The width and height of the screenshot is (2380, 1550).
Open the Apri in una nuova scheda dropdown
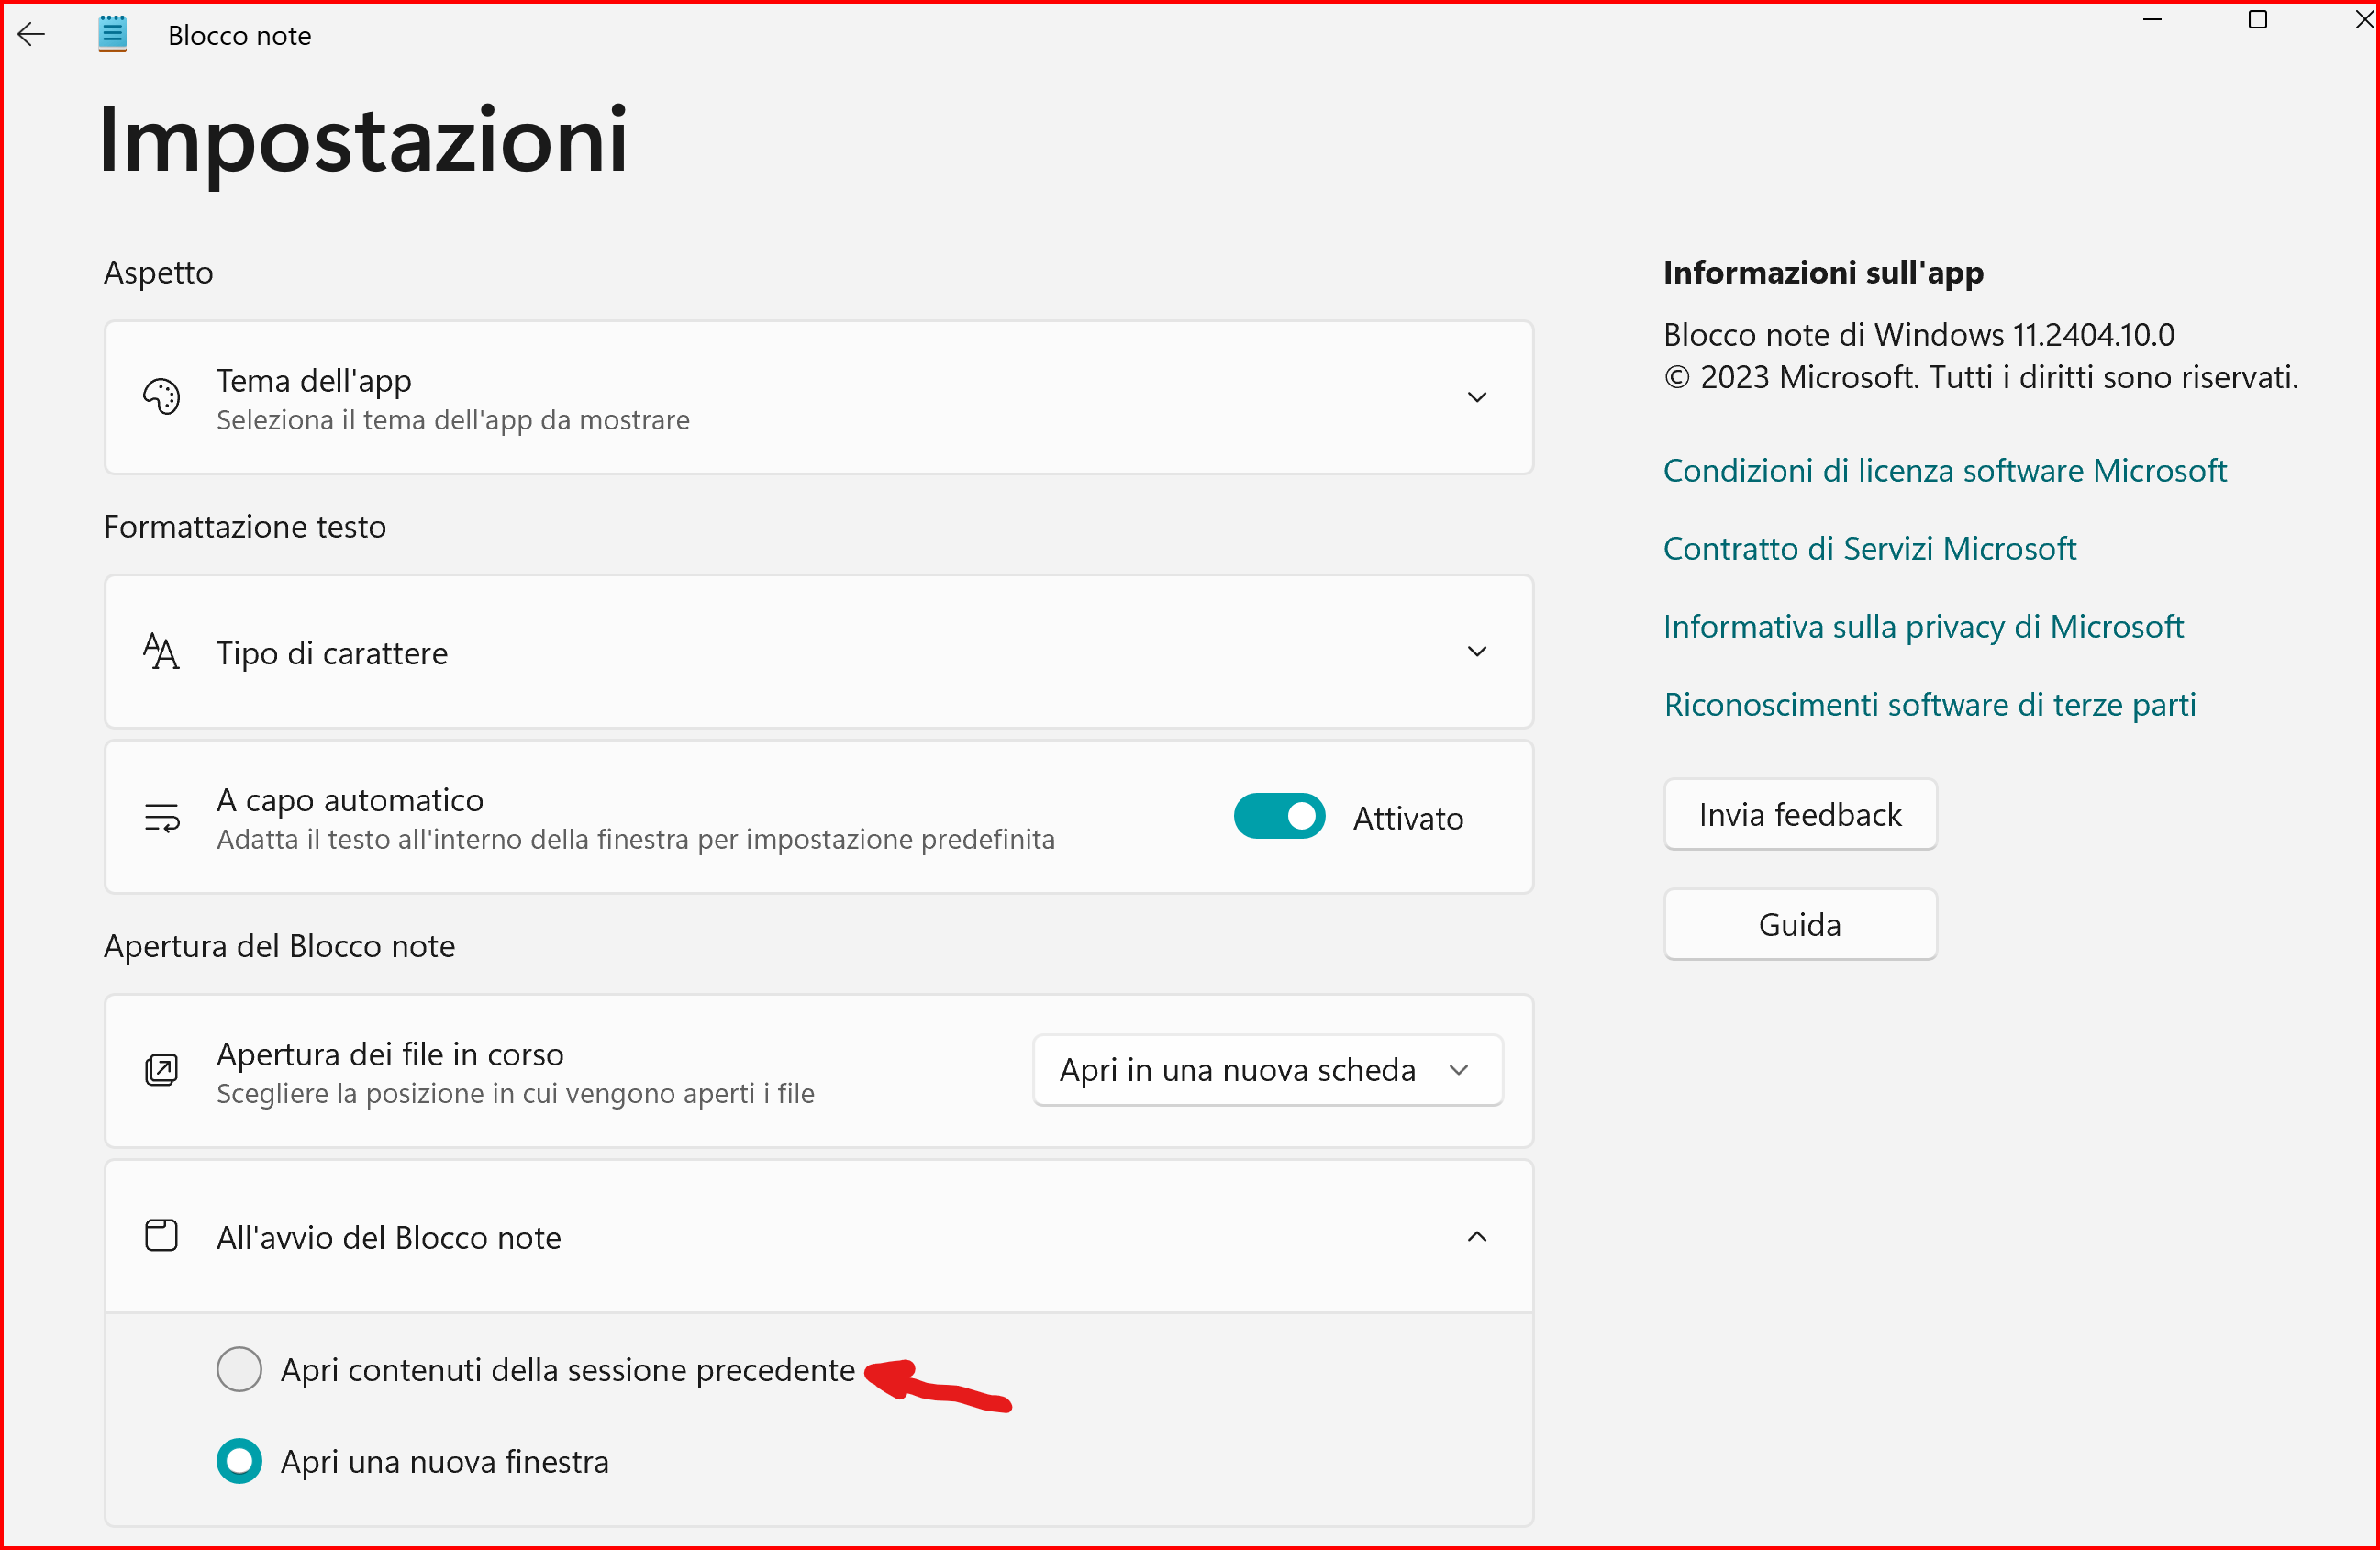[x=1268, y=1070]
